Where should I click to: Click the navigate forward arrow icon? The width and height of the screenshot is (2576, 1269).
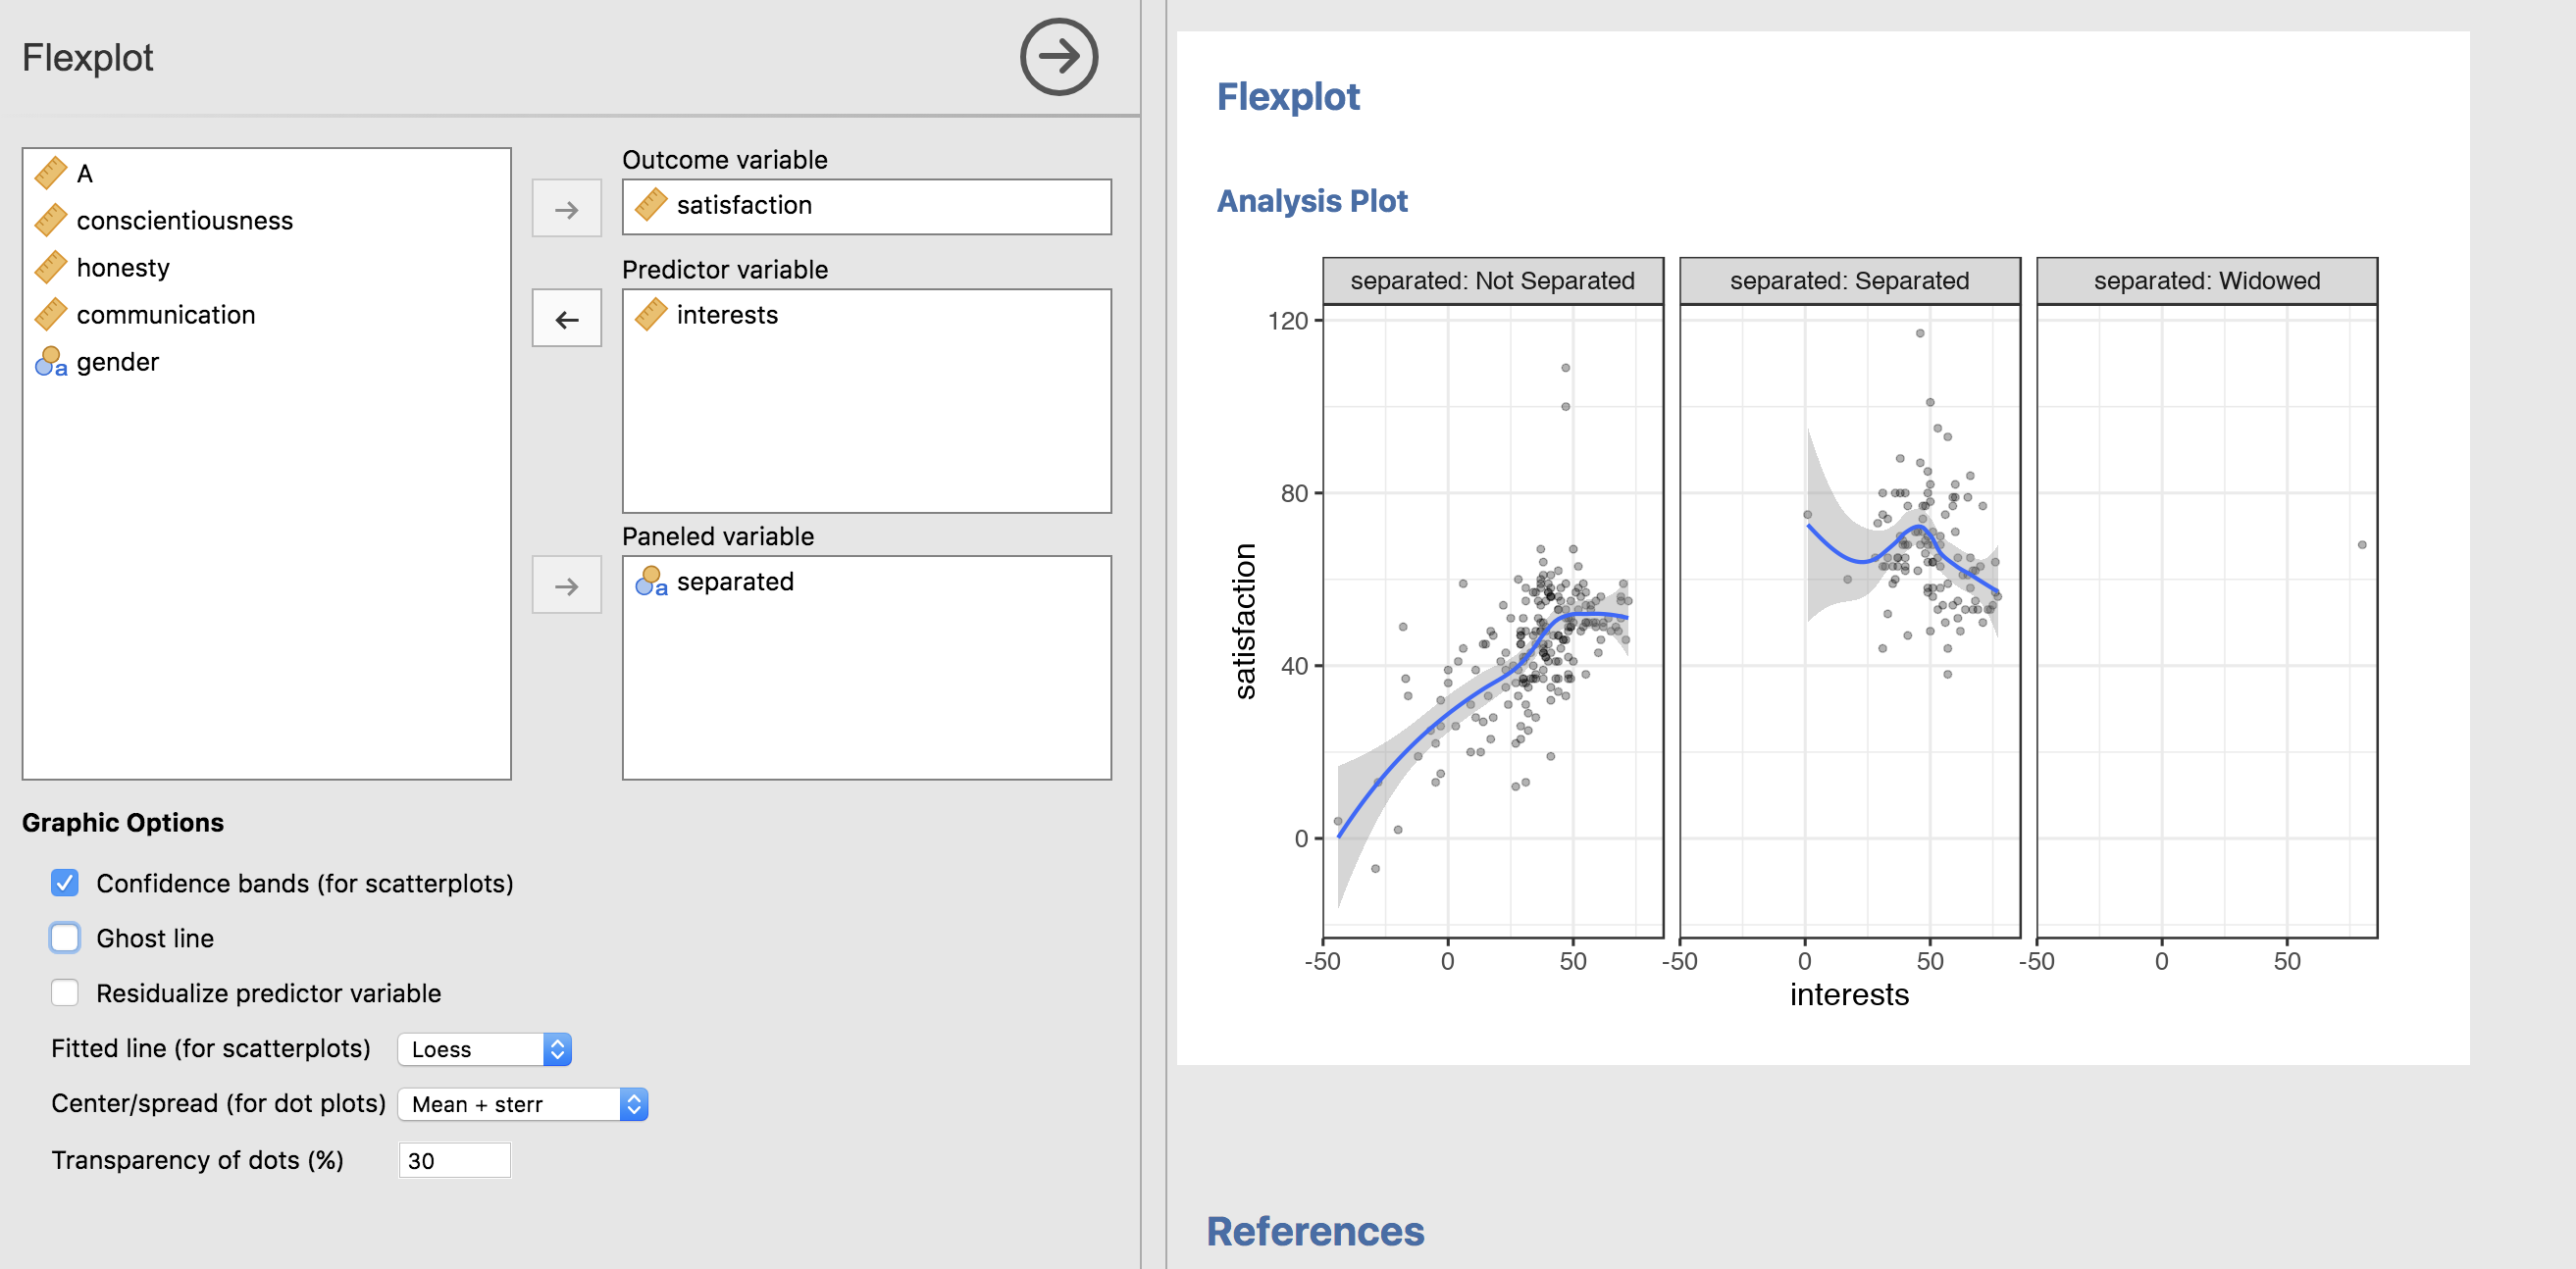point(1059,59)
